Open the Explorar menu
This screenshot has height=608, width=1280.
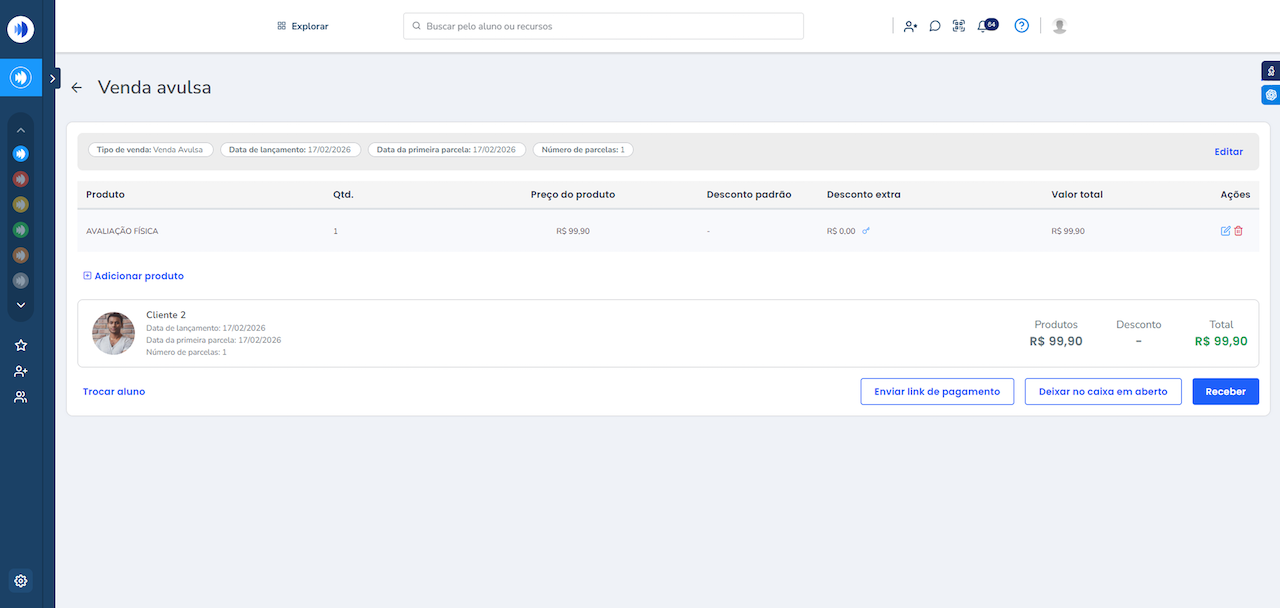pos(303,26)
